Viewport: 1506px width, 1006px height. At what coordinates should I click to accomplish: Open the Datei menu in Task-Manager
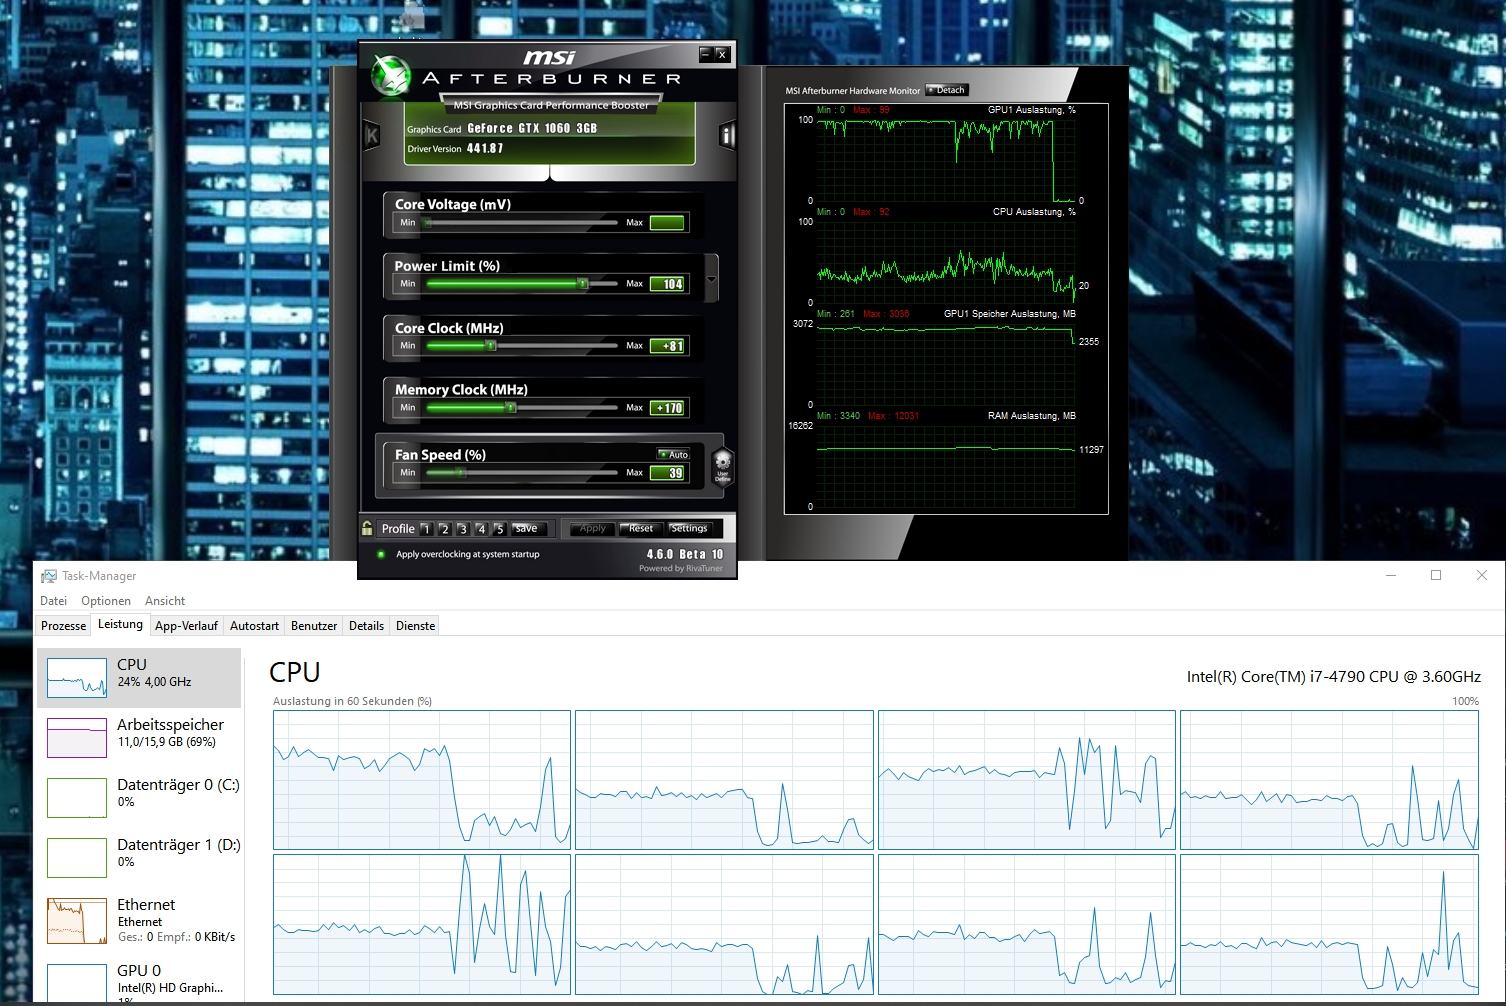click(x=53, y=601)
